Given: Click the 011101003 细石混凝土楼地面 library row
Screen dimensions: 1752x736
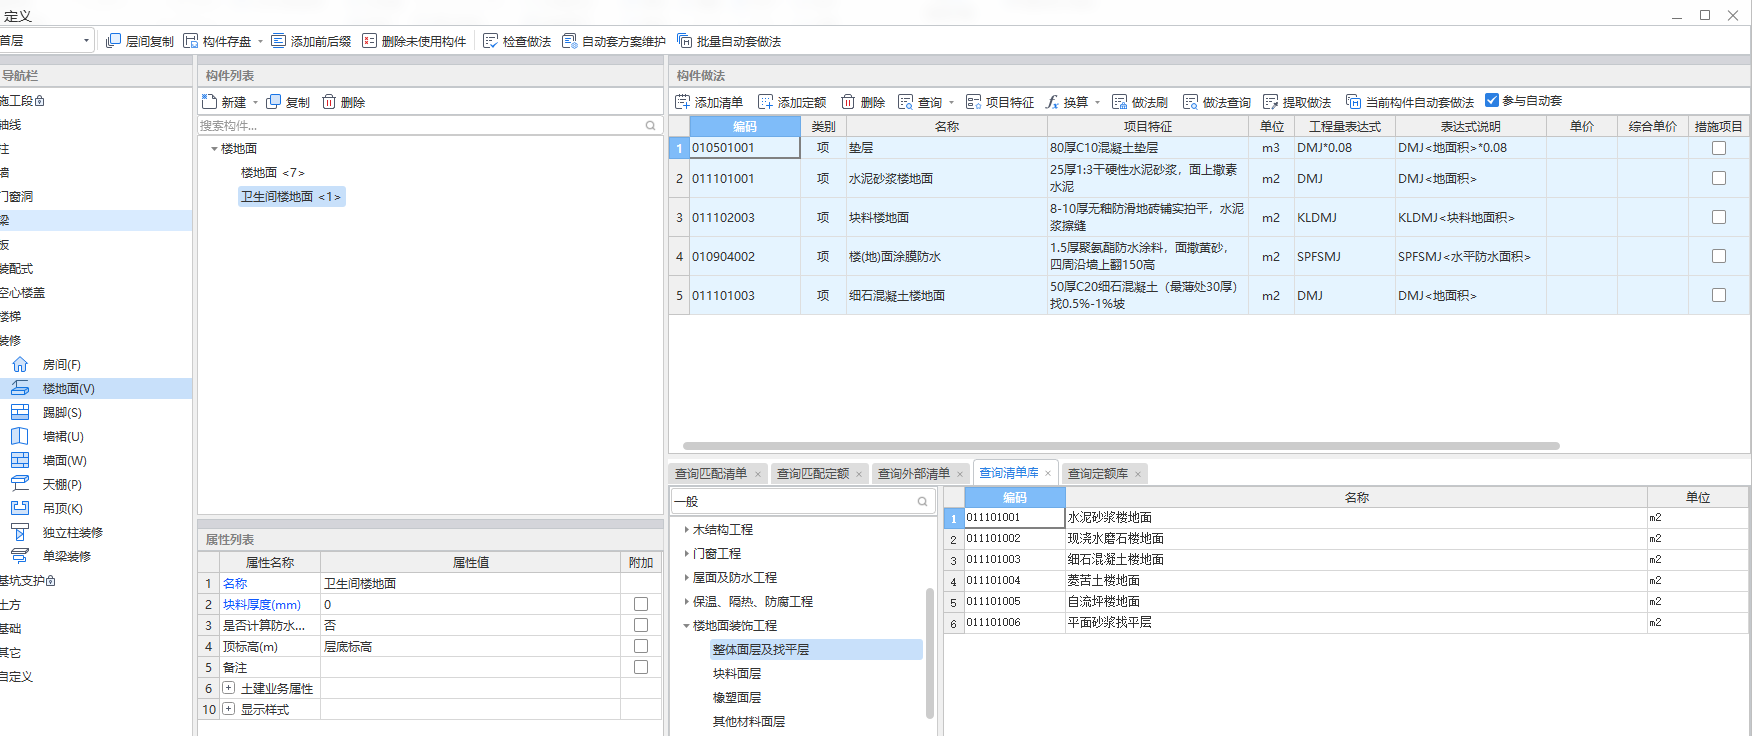Looking at the screenshot, I should point(1346,560).
